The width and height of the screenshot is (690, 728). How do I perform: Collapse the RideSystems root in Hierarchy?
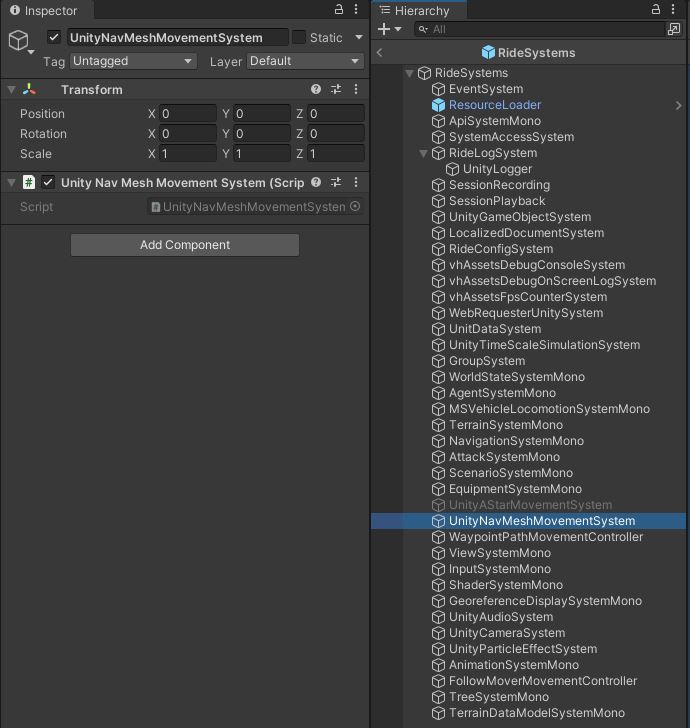tap(409, 73)
